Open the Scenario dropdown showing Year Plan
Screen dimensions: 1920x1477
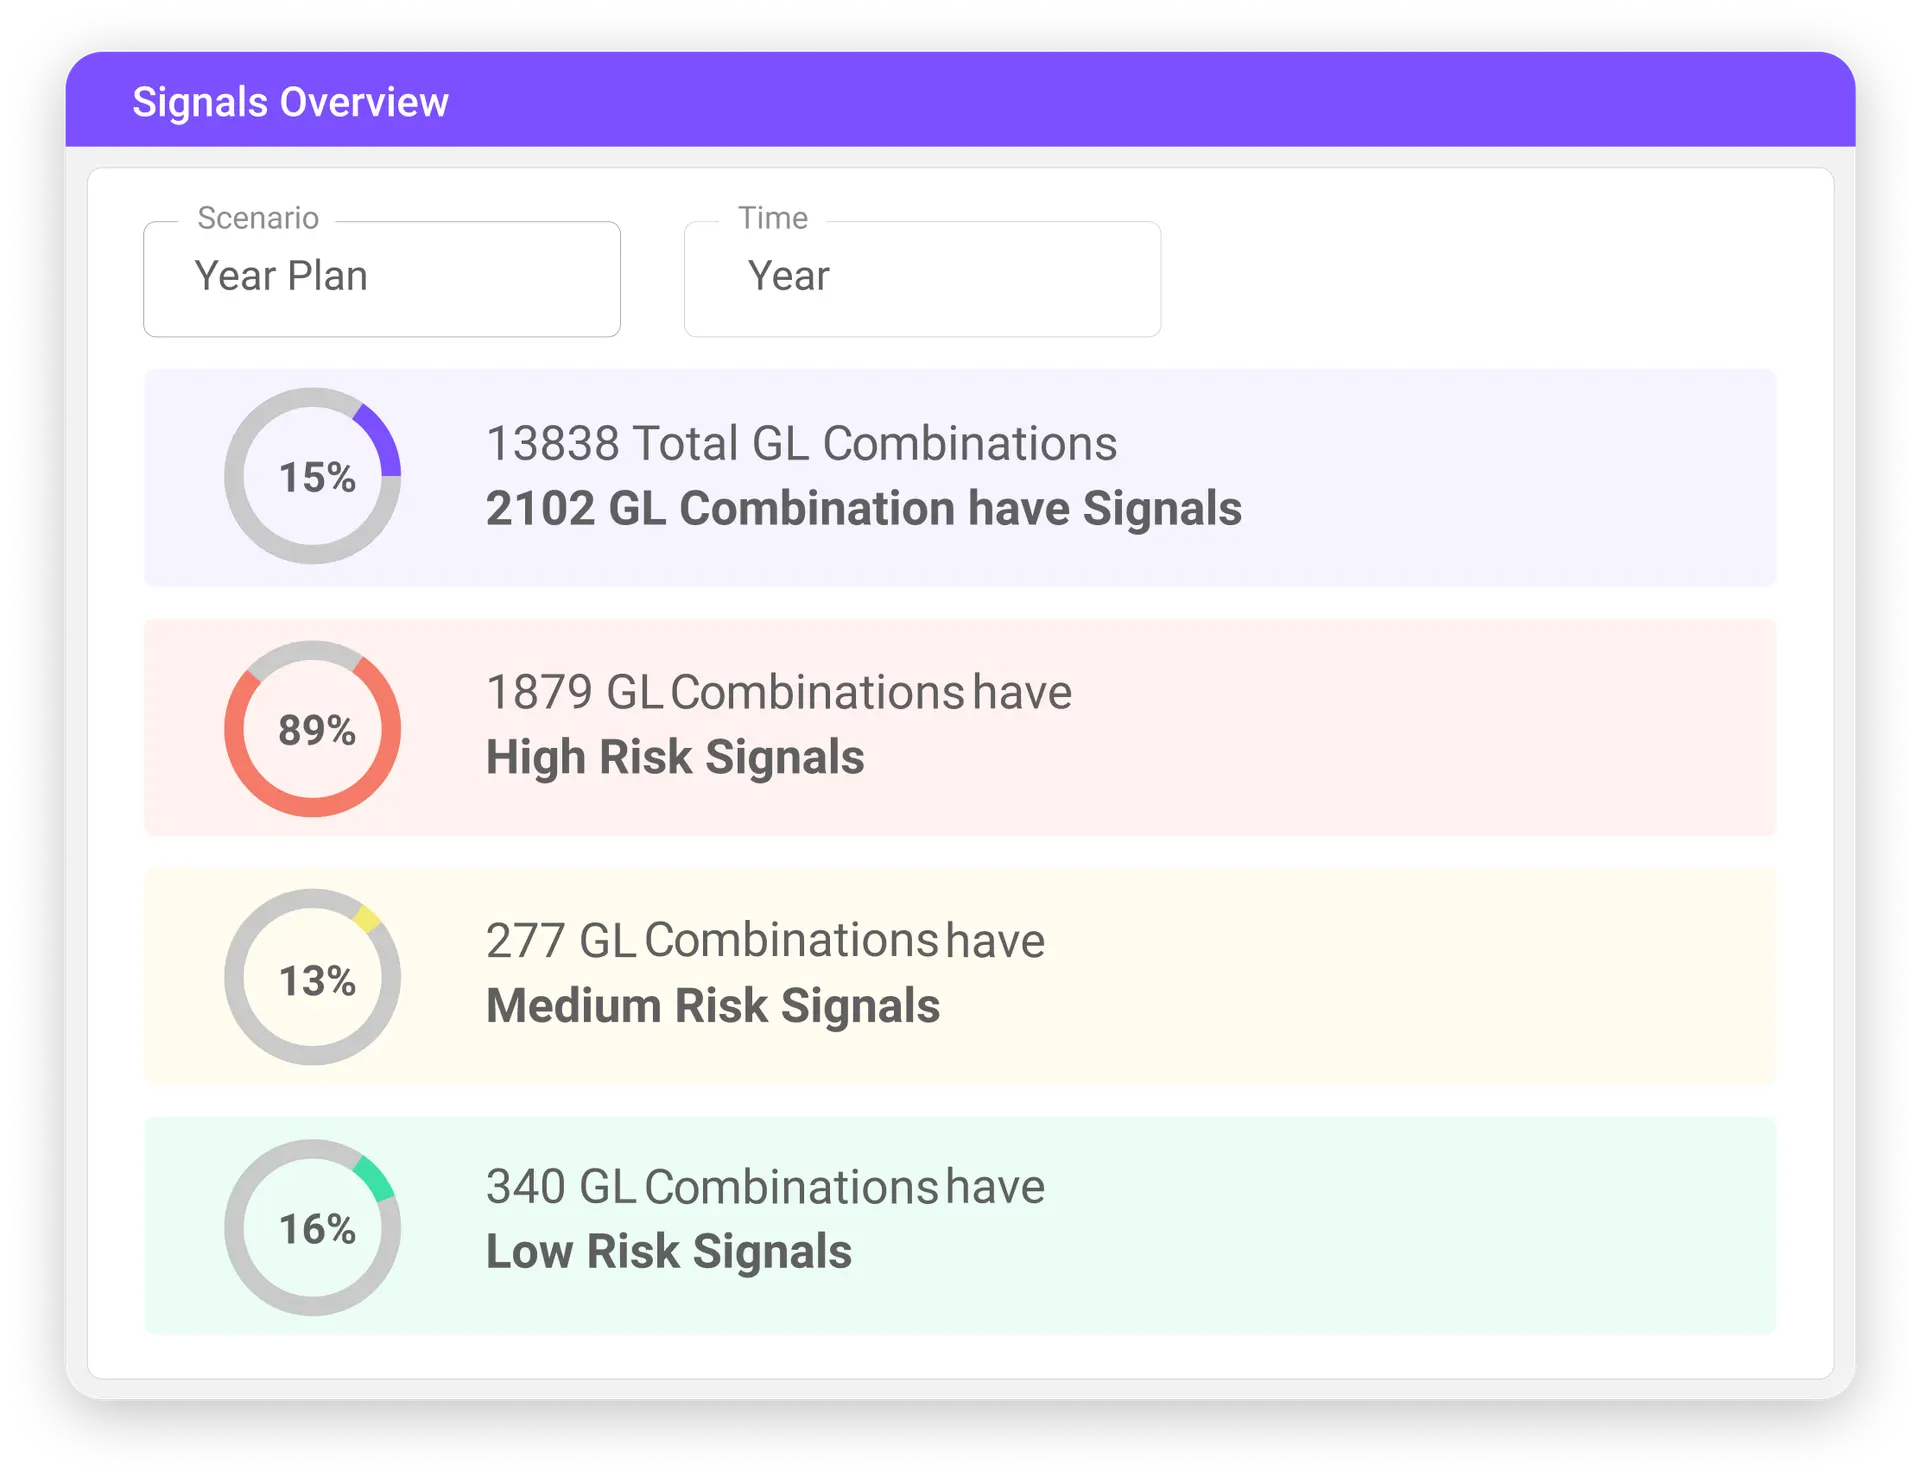pos(381,278)
